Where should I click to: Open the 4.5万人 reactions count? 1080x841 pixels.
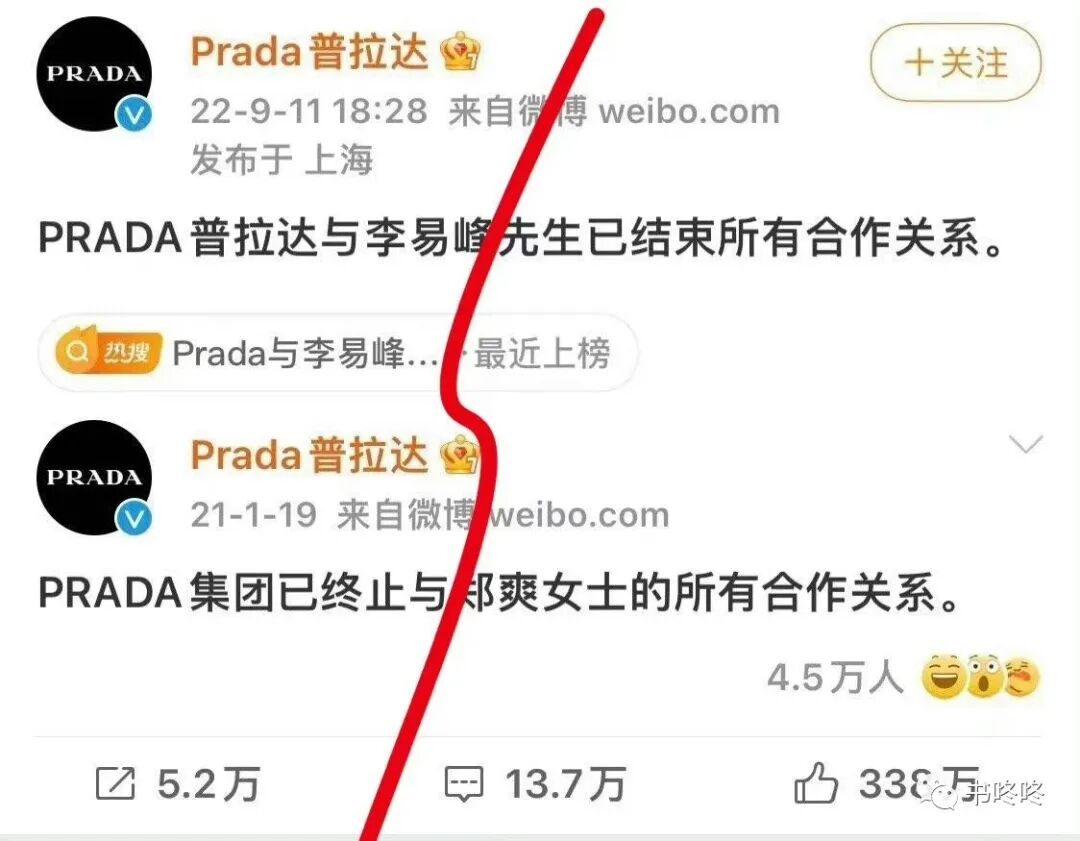coord(835,677)
